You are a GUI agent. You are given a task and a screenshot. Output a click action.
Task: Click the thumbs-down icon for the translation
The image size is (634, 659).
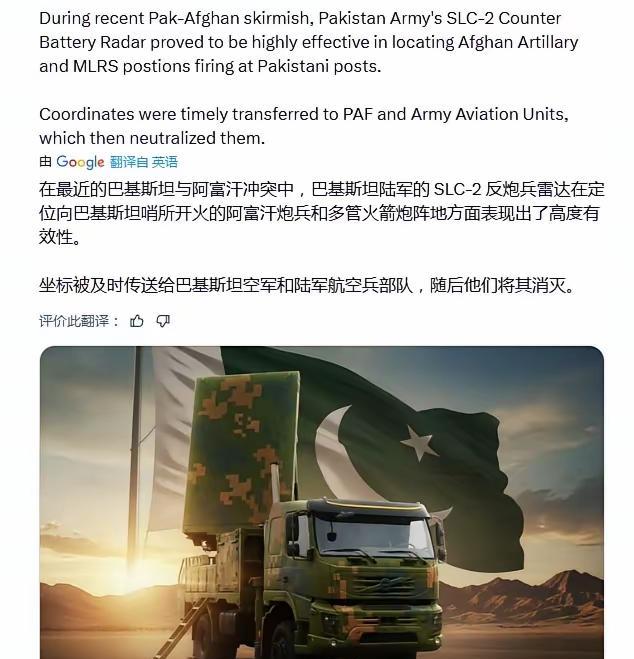[163, 321]
